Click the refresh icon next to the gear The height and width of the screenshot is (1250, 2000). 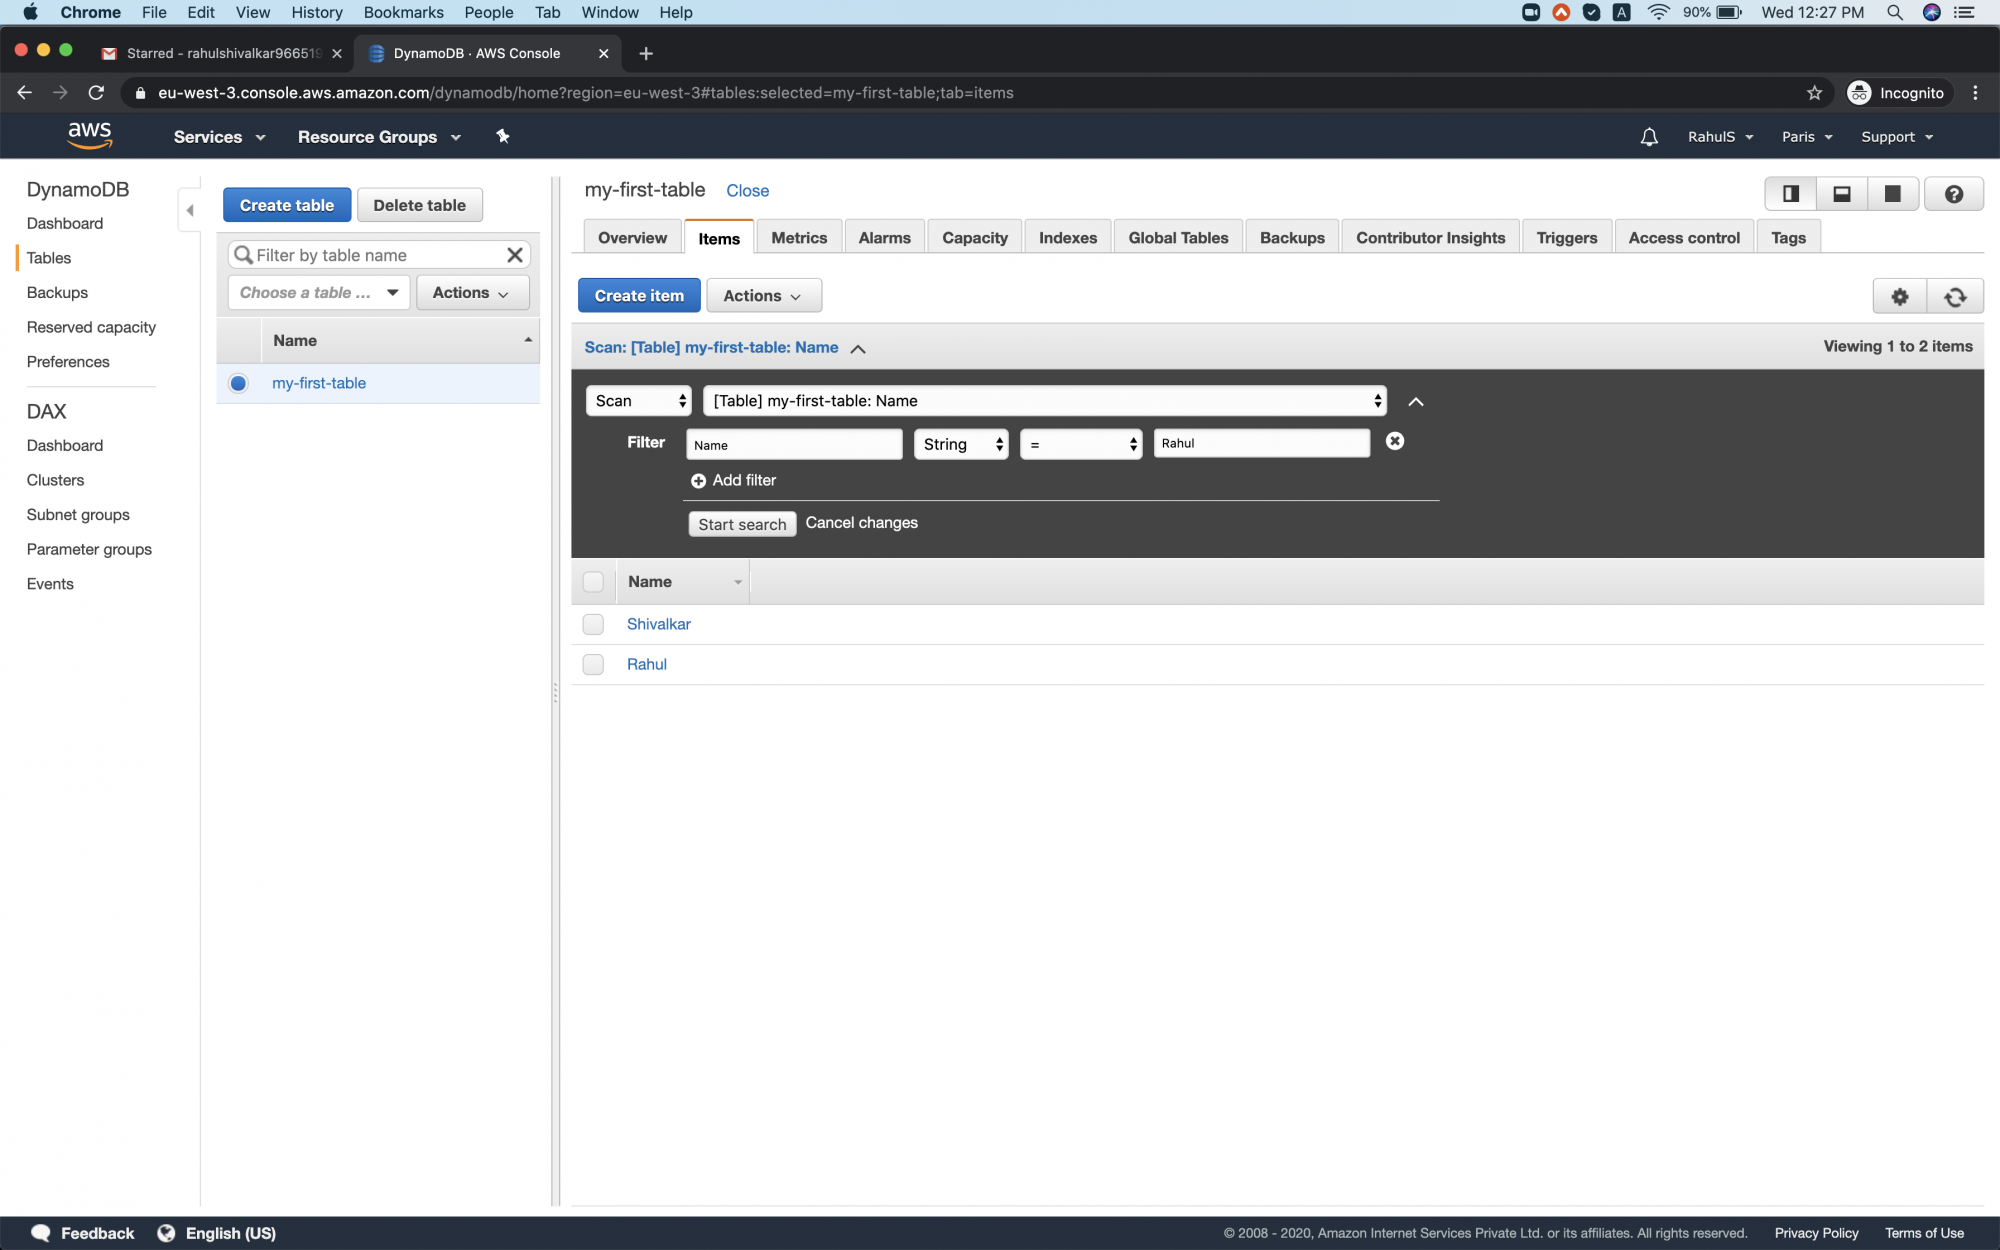(1955, 296)
